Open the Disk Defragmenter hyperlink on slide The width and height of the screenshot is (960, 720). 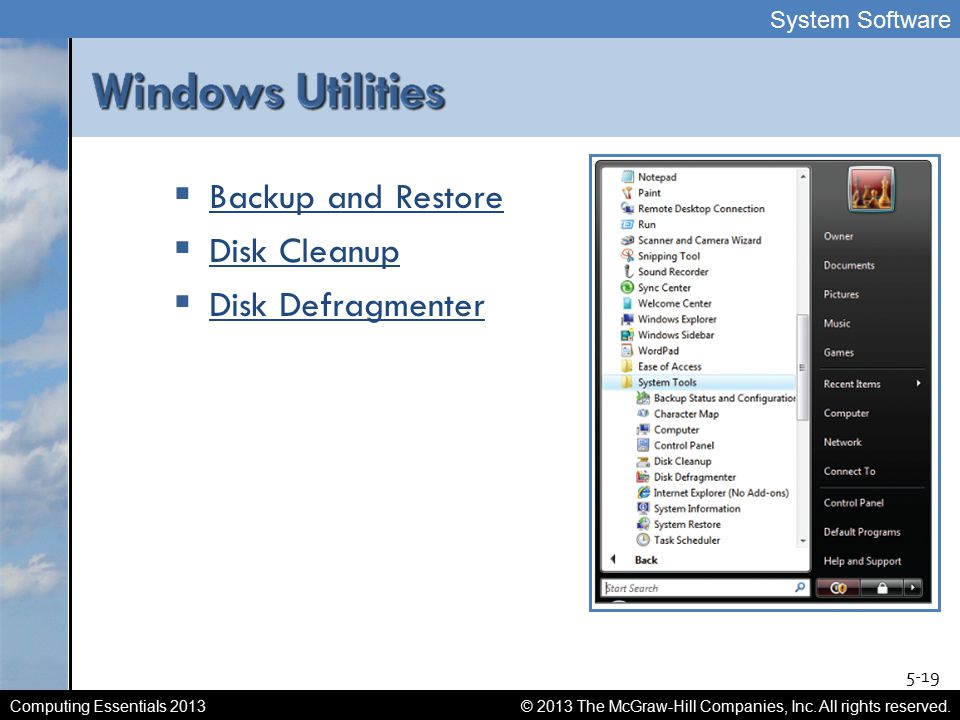tap(347, 306)
